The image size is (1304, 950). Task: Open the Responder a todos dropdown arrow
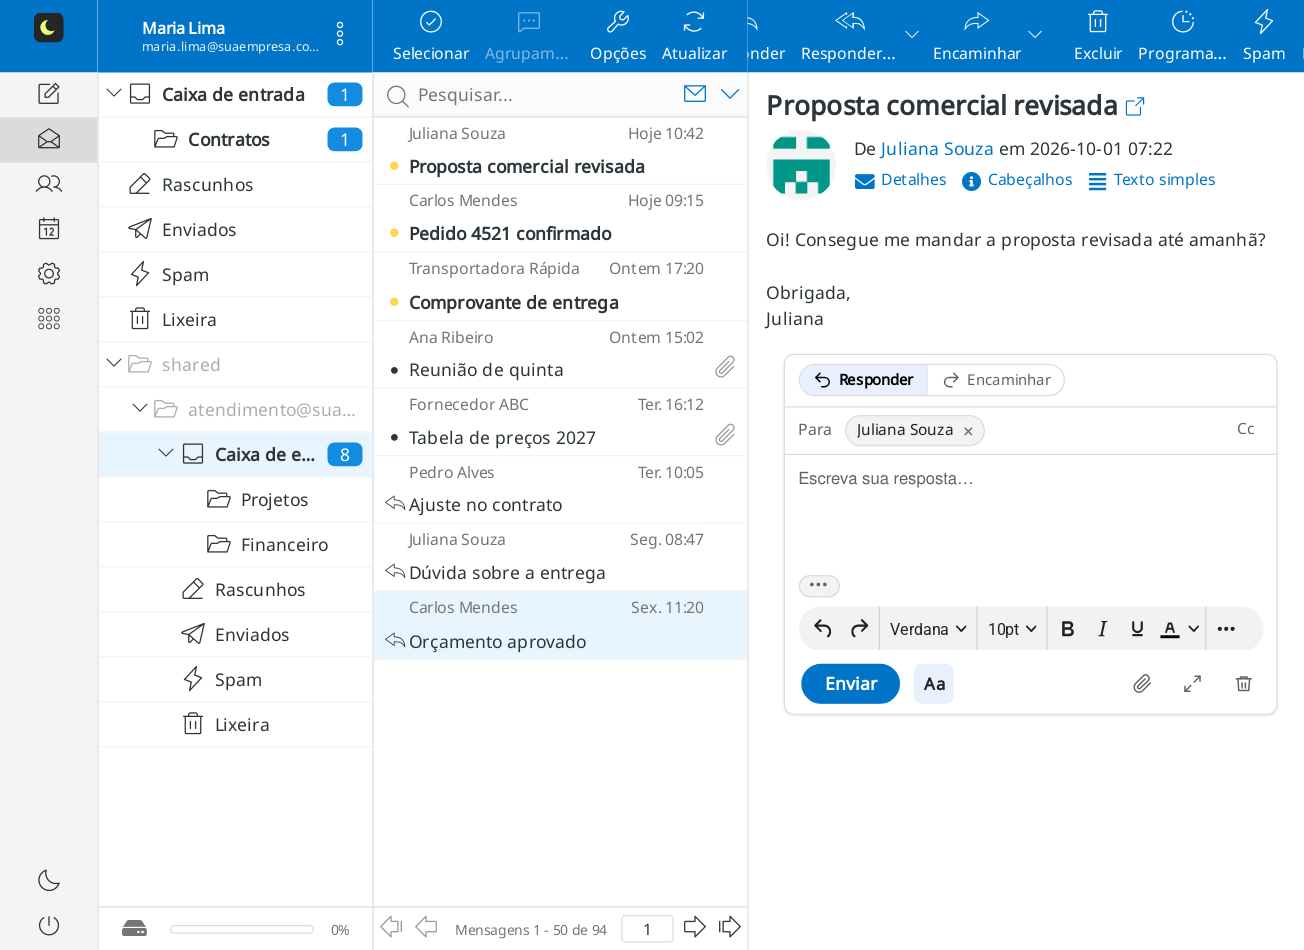(x=912, y=35)
